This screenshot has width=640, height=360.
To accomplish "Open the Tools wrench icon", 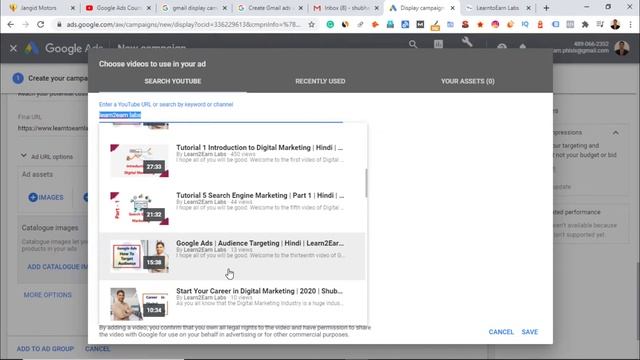I will coord(467,42).
